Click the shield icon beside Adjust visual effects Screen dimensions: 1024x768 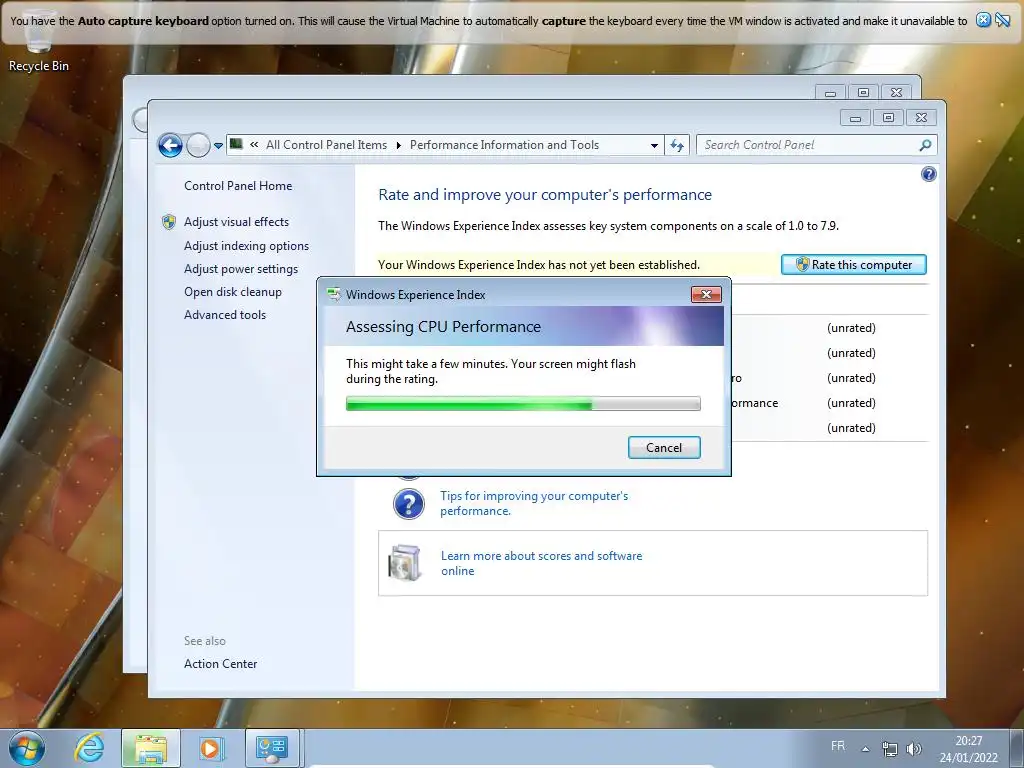tap(168, 222)
